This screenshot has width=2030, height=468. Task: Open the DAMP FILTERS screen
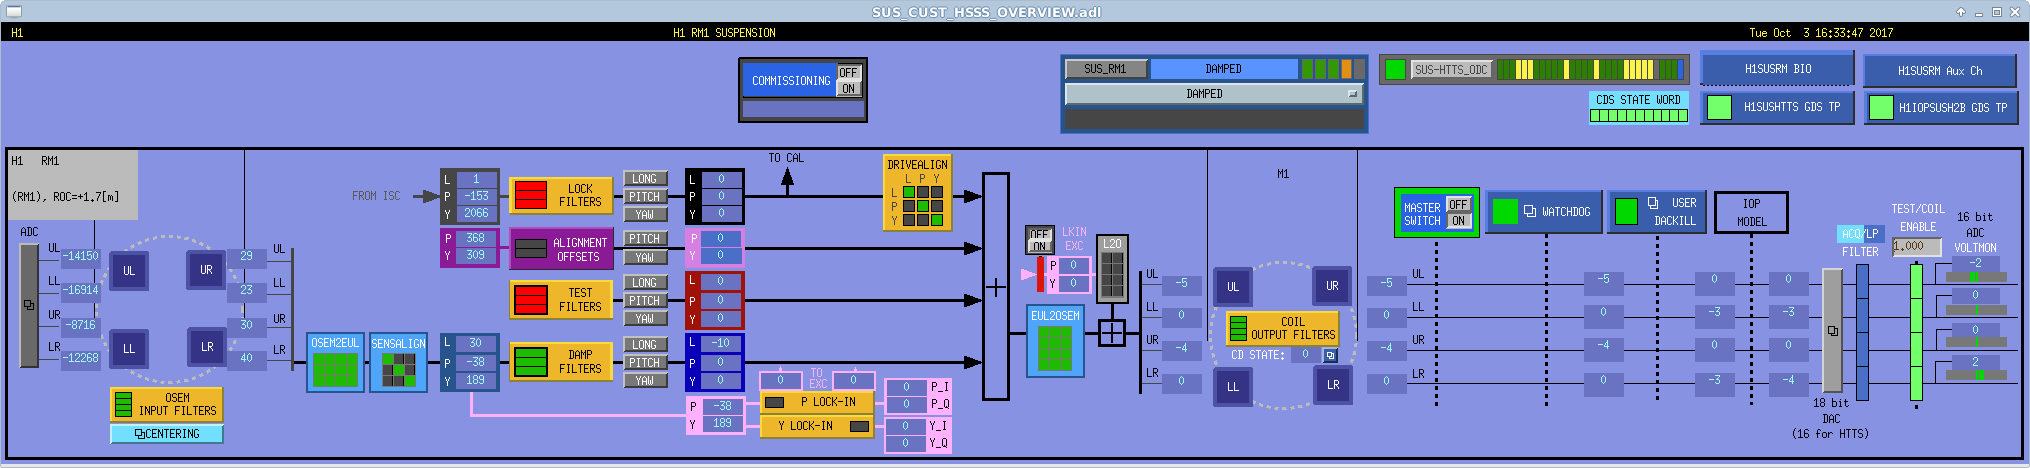coord(560,361)
